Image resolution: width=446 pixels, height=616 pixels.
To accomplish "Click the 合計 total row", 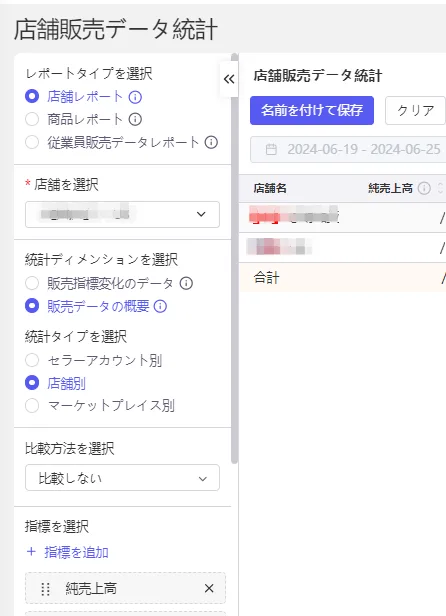I will click(x=342, y=278).
